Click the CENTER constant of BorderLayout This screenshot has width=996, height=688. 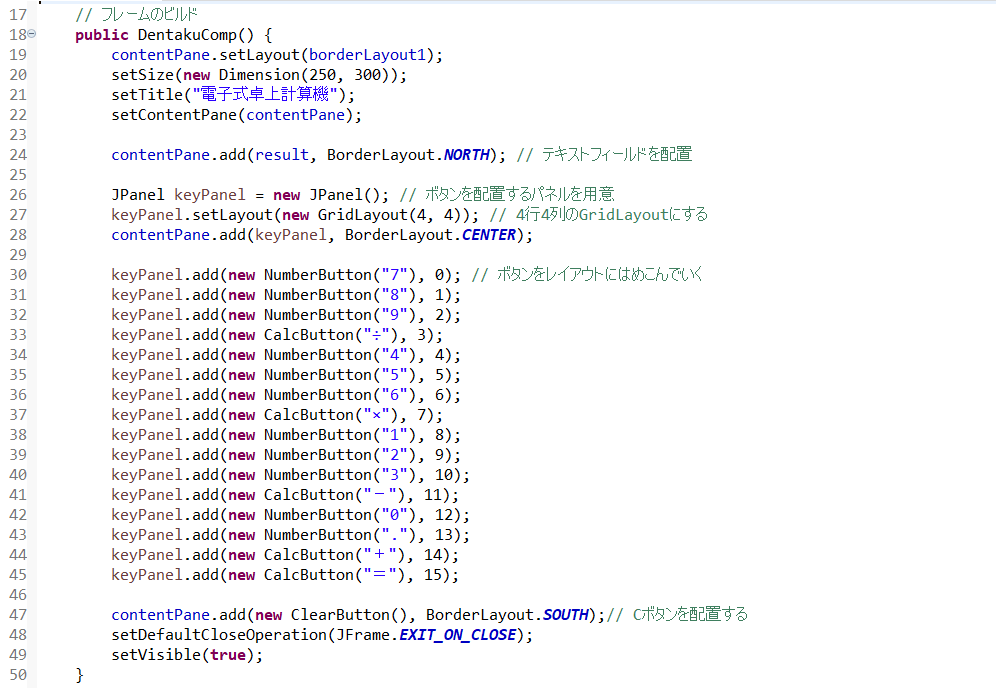tap(488, 235)
